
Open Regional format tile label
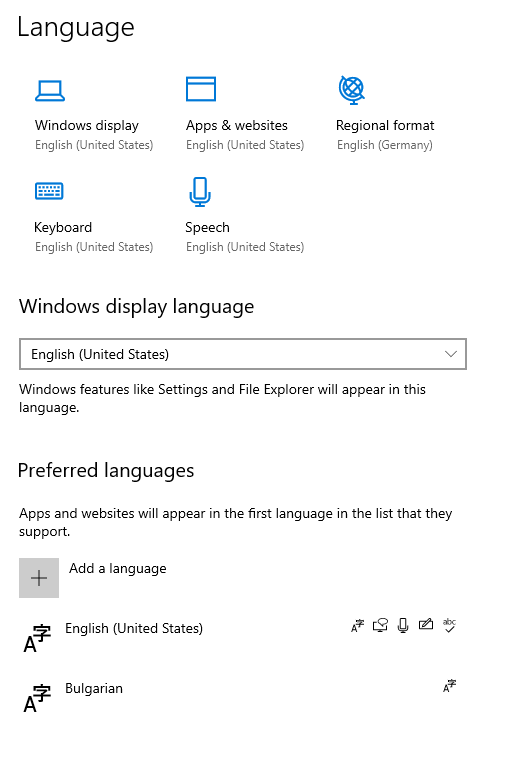(385, 125)
